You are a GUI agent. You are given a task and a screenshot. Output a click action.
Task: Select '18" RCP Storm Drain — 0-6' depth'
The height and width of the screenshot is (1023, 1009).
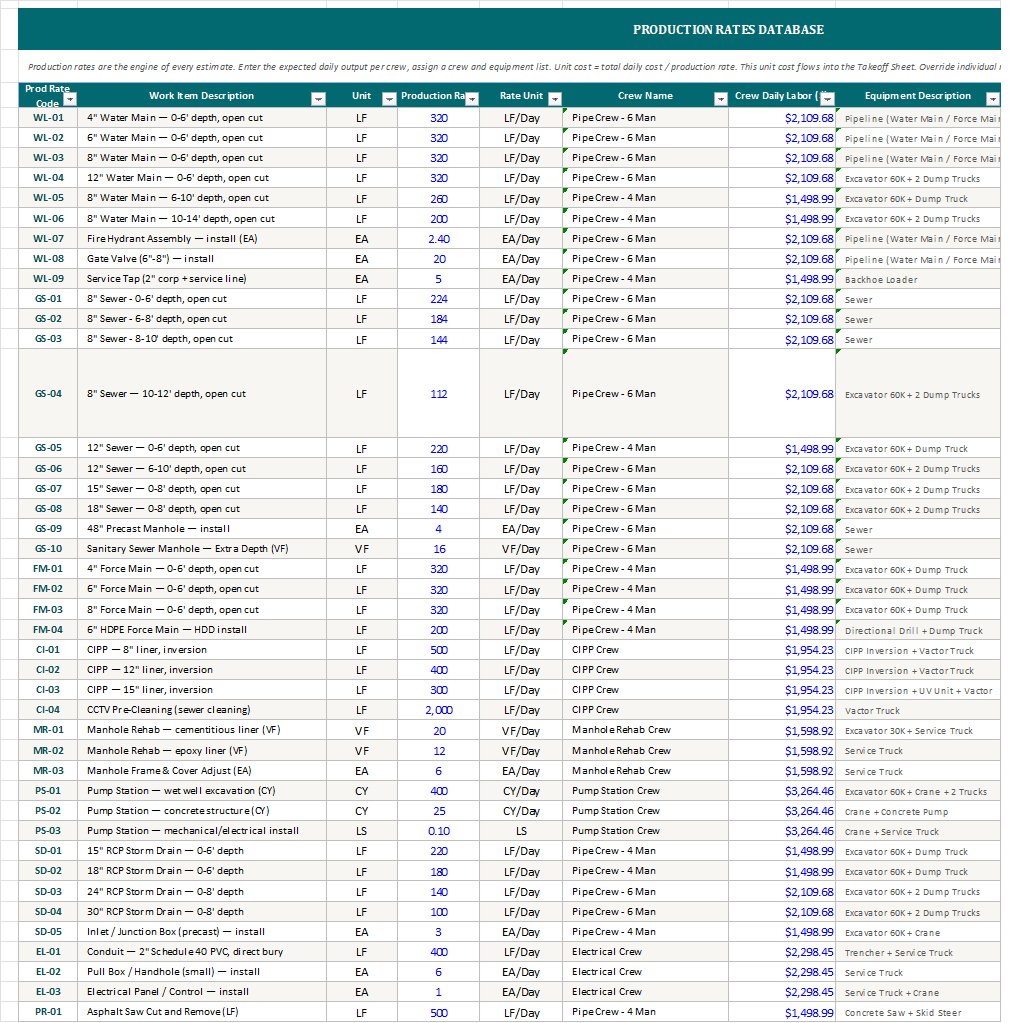click(x=202, y=871)
